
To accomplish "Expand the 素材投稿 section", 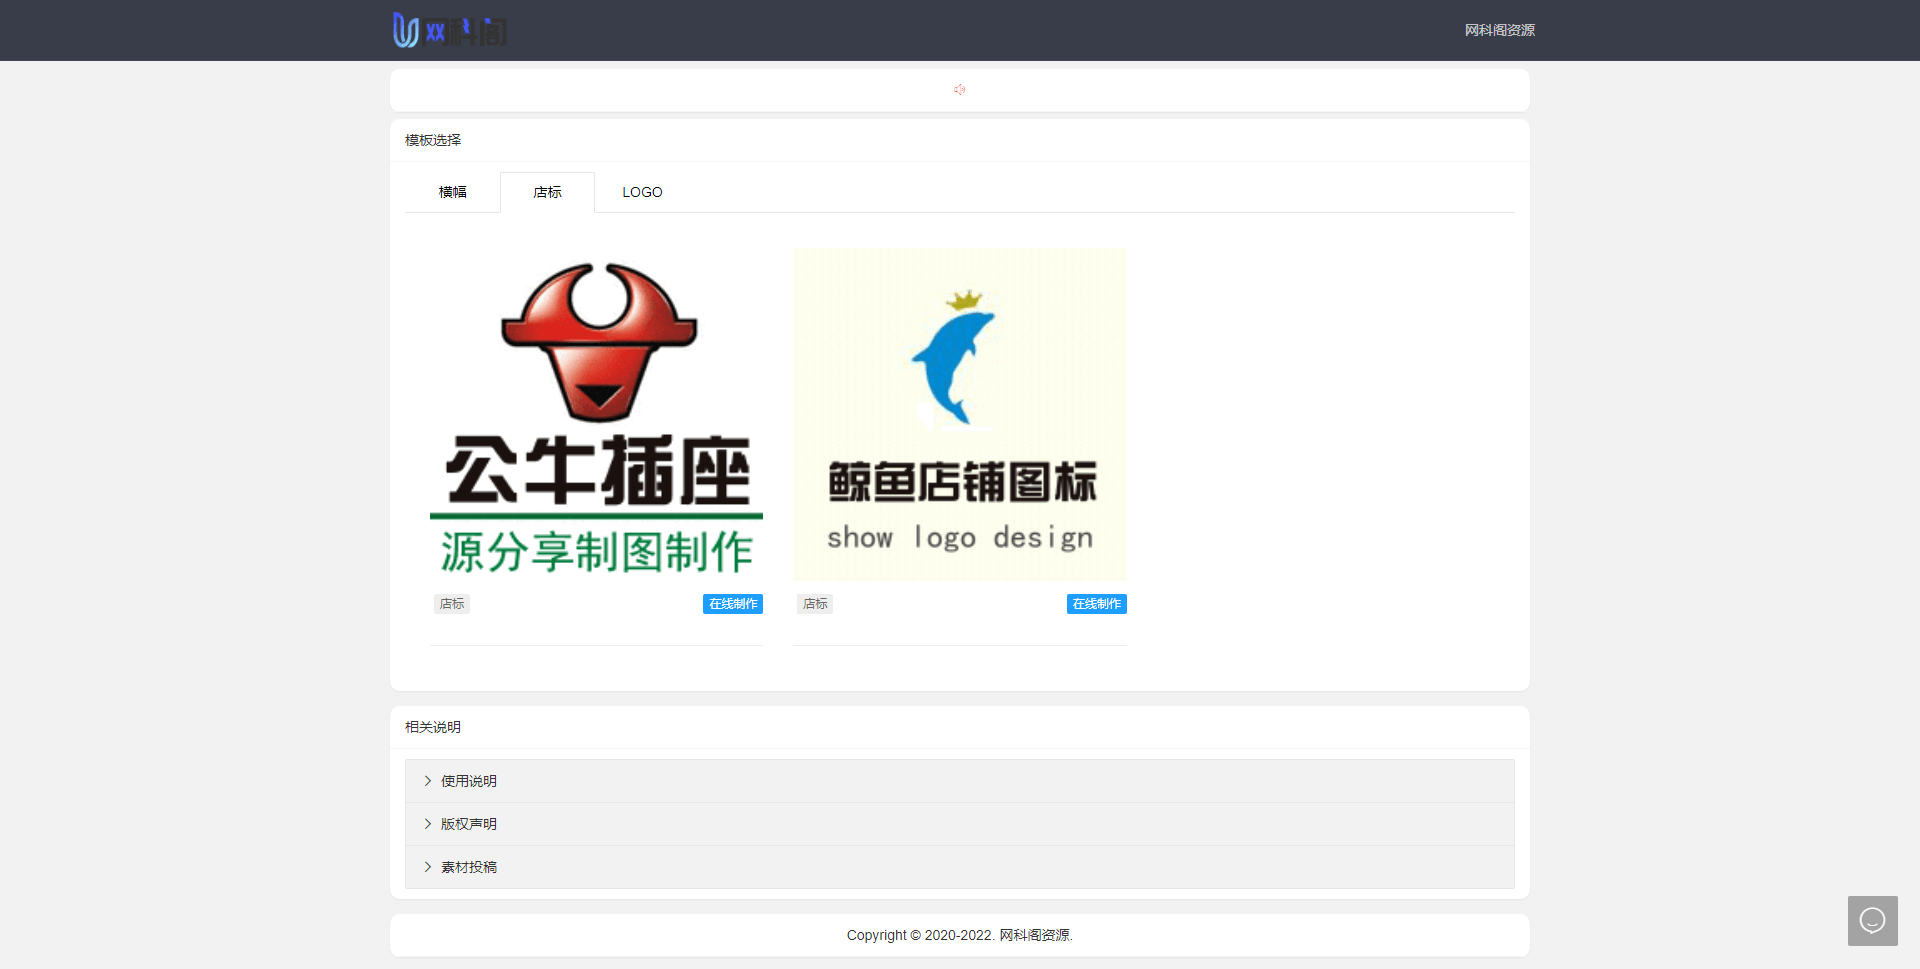I will 960,867.
